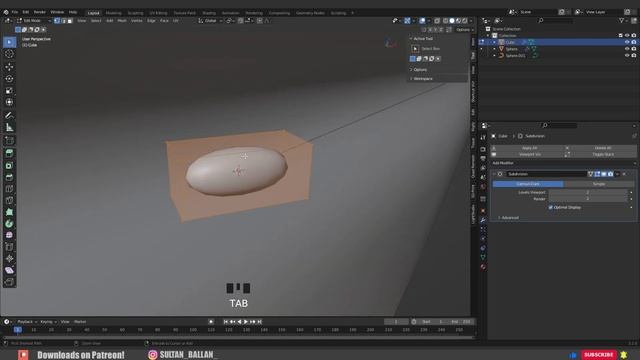The height and width of the screenshot is (360, 640).
Task: Open the Render properties tab icon
Action: (x=483, y=149)
